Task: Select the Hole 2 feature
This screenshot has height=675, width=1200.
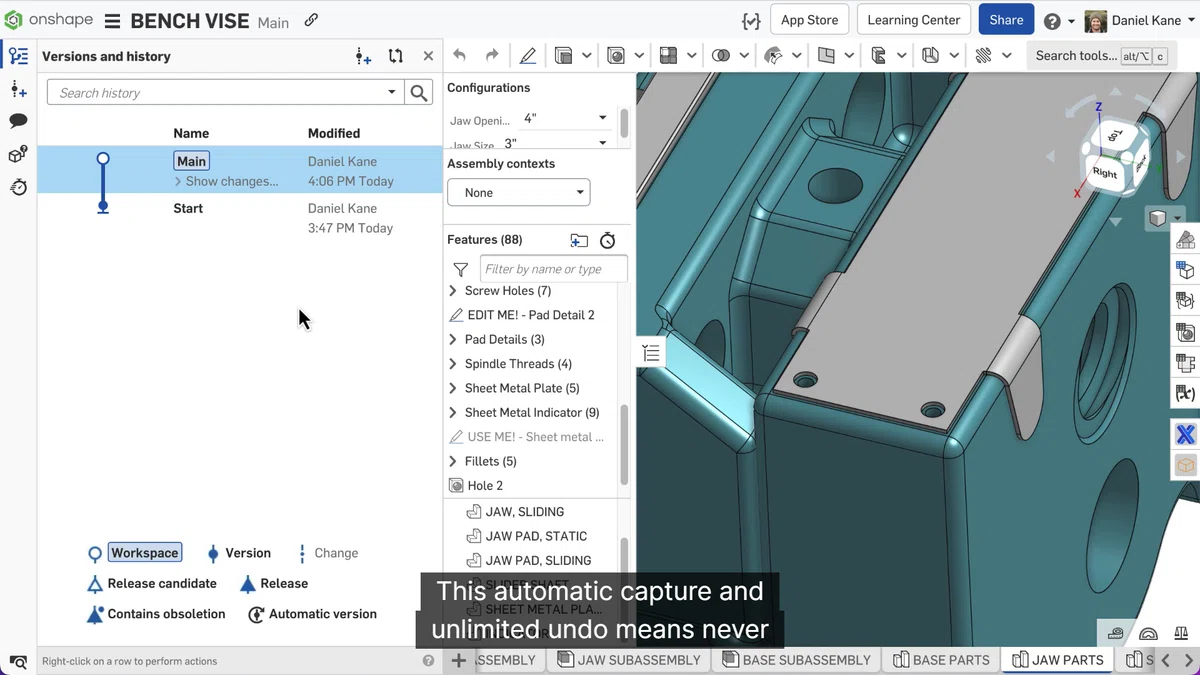Action: [485, 486]
